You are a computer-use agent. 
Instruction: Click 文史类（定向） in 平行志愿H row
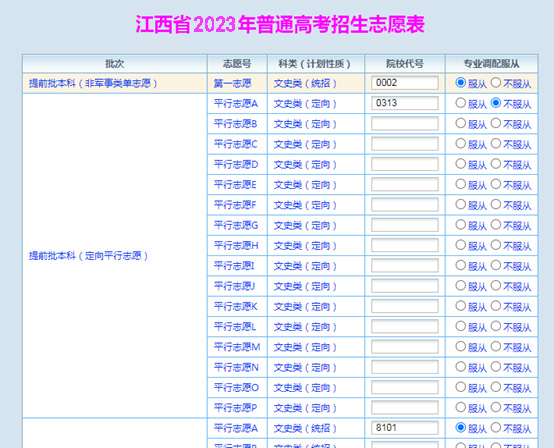(305, 246)
